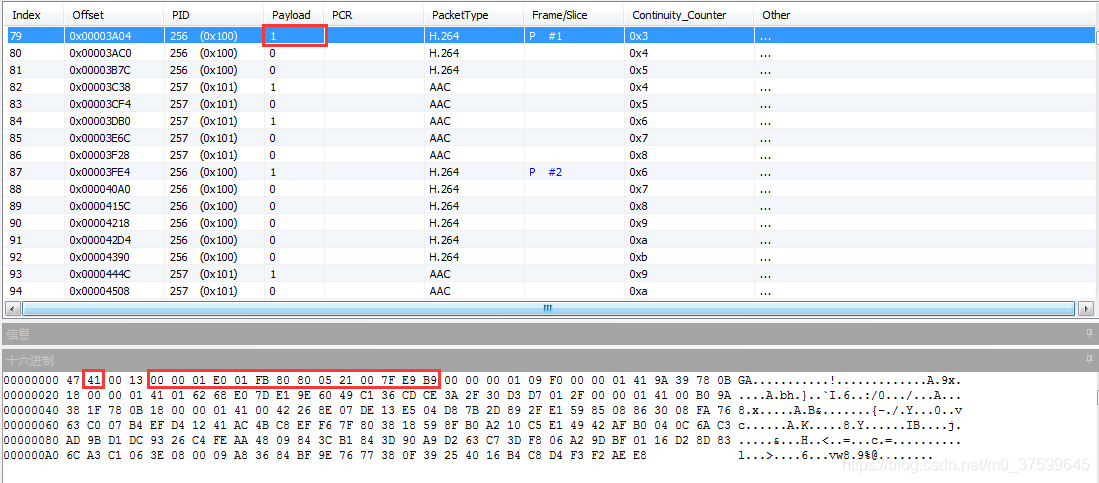The width and height of the screenshot is (1099, 483).
Task: Click the Payload column header
Action: tap(294, 15)
